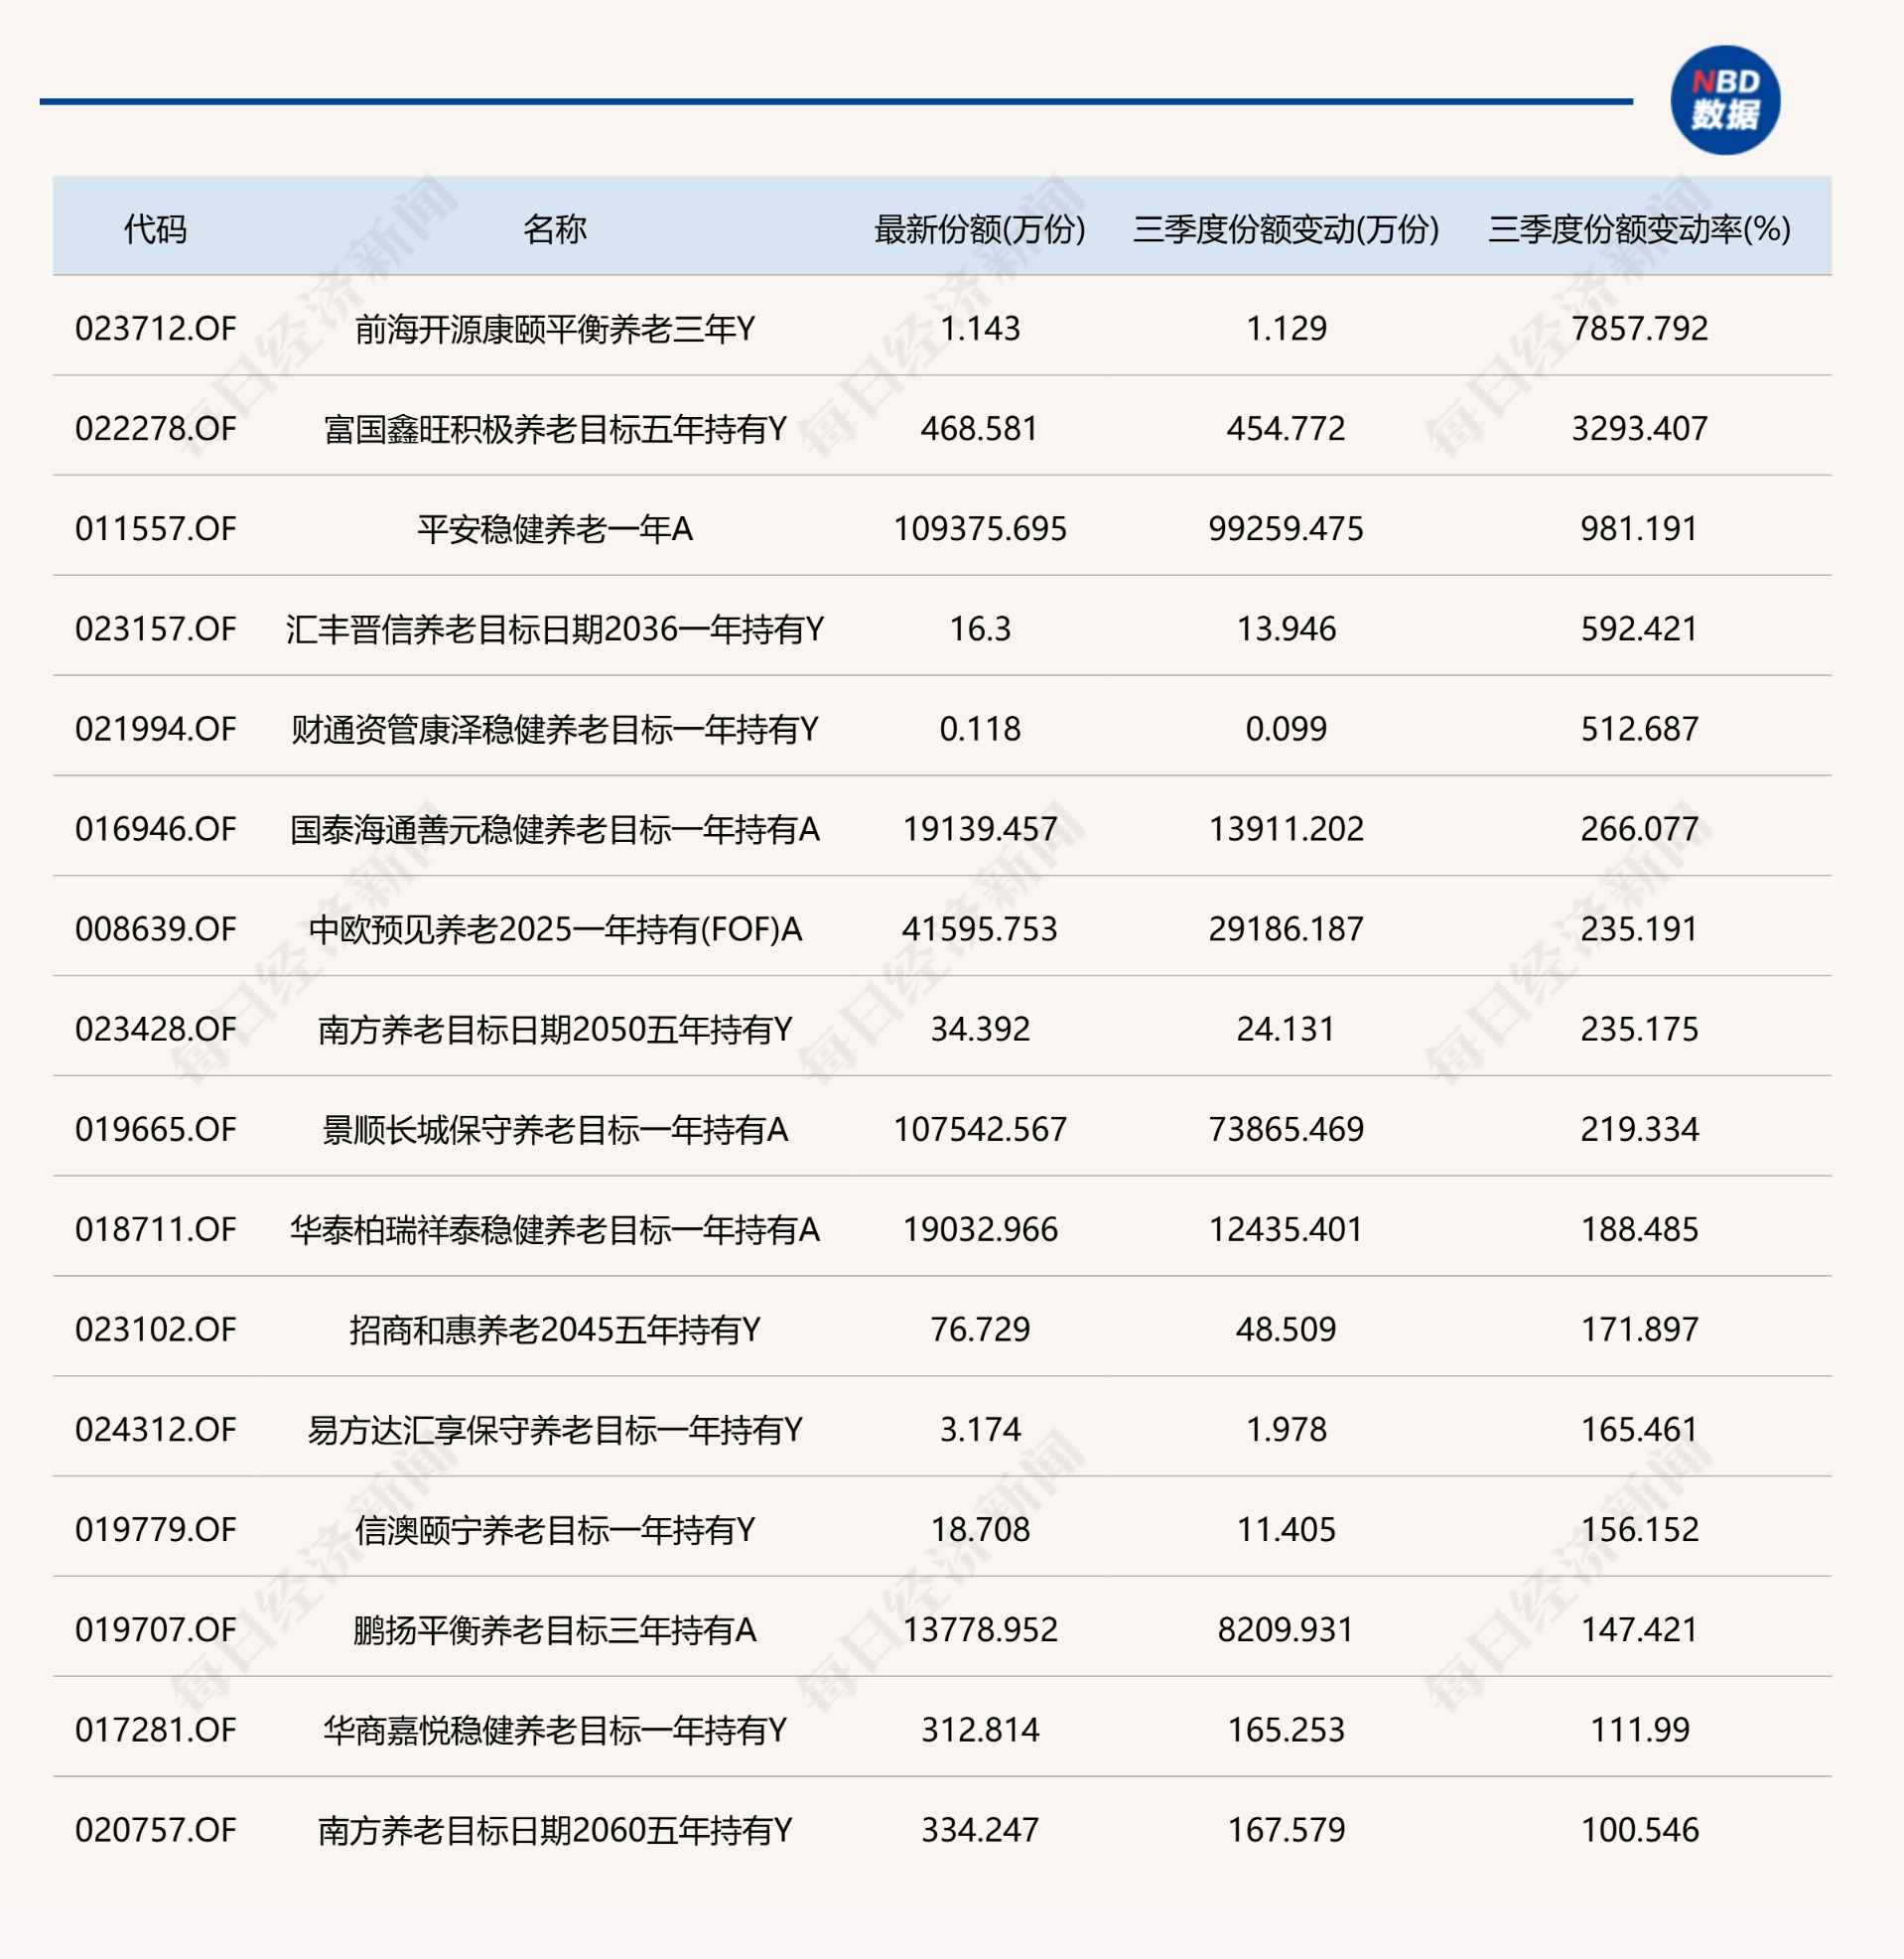Click the change rate value 111.99

pos(1640,1728)
